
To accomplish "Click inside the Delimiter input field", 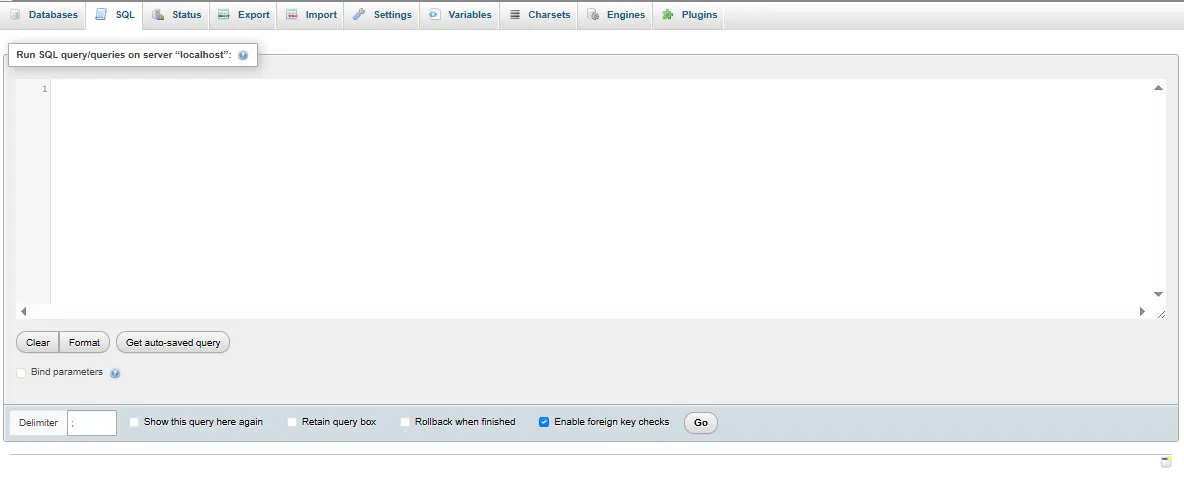I will click(x=92, y=423).
